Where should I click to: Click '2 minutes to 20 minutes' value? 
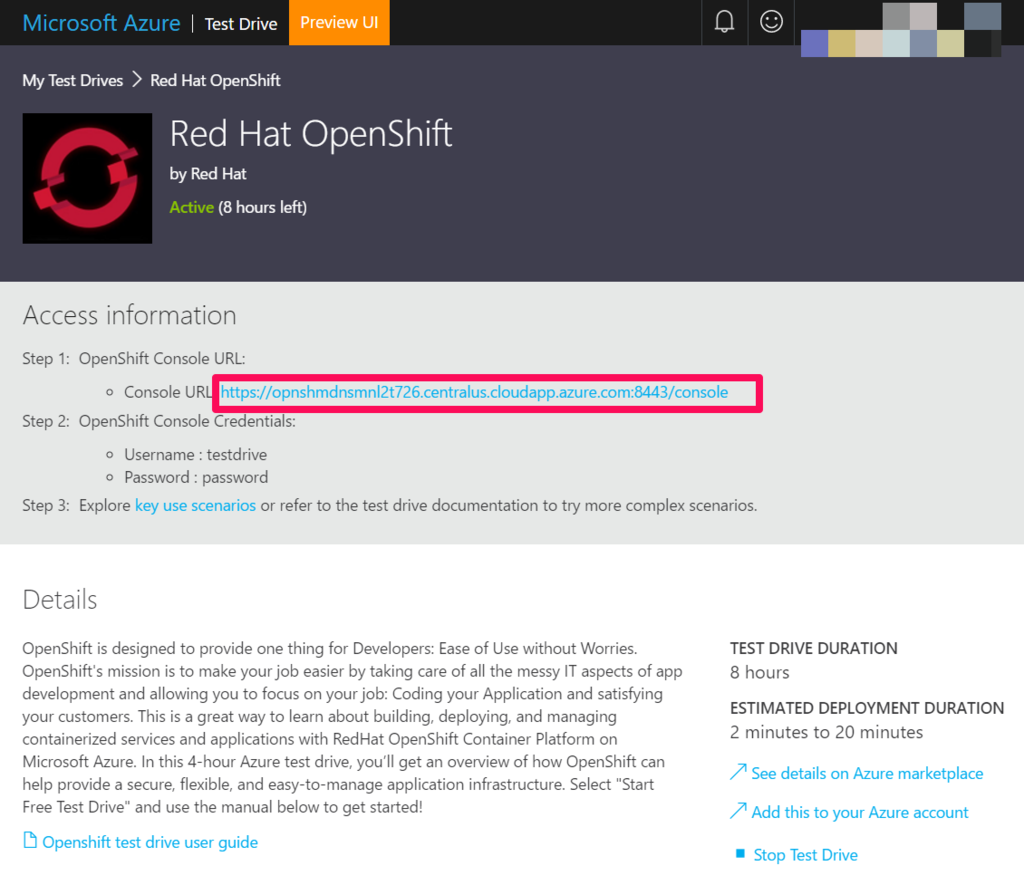pyautogui.click(x=826, y=732)
